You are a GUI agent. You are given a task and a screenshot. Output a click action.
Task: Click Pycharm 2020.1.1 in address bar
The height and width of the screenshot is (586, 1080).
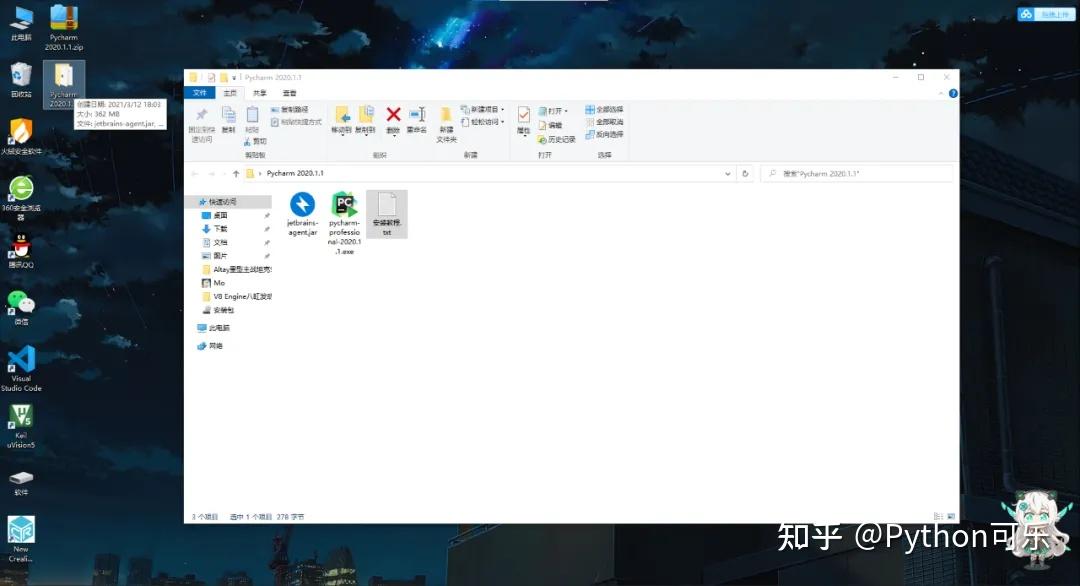point(295,174)
